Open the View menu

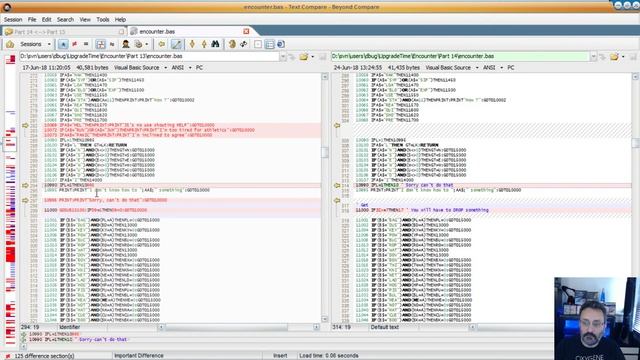pyautogui.click(x=85, y=20)
